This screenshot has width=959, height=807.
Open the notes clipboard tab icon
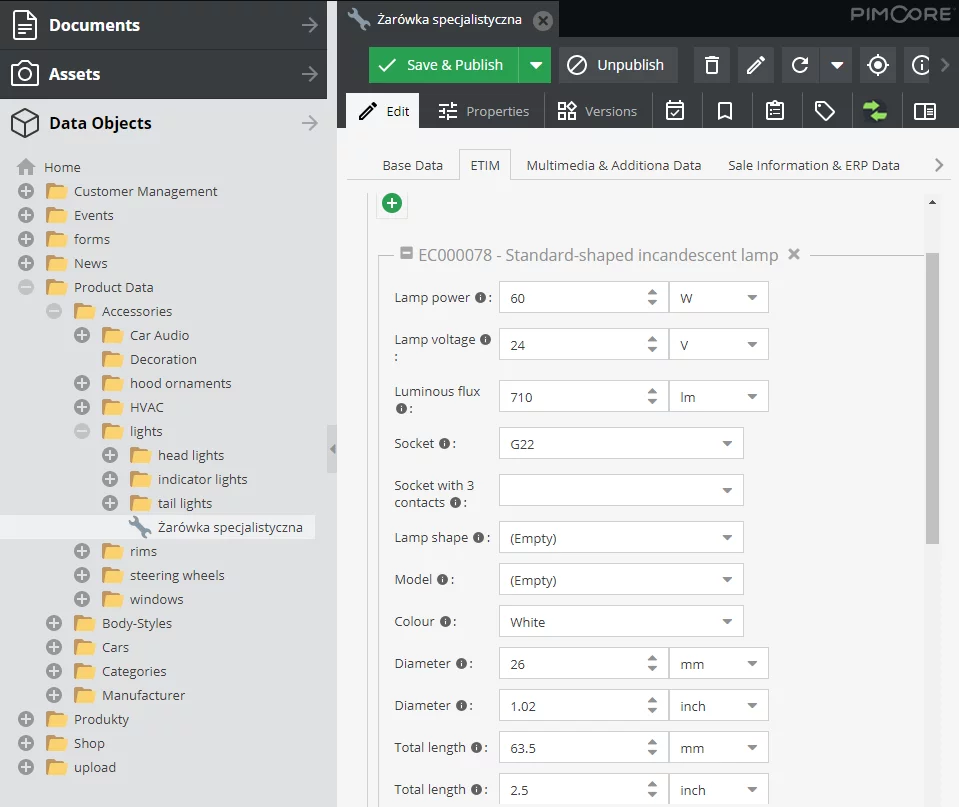pyautogui.click(x=774, y=111)
